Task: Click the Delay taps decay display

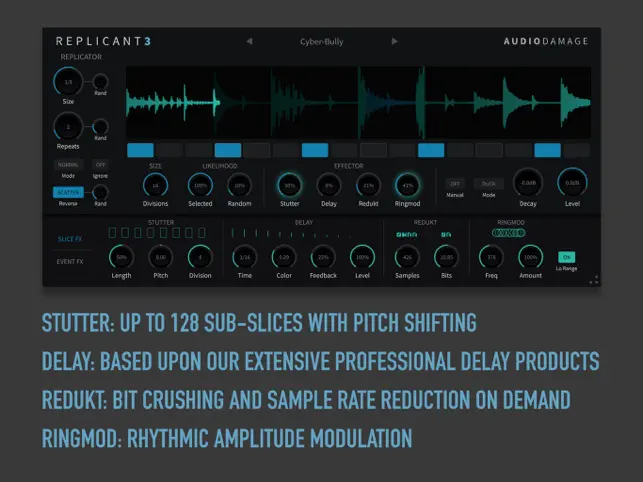Action: (292, 233)
